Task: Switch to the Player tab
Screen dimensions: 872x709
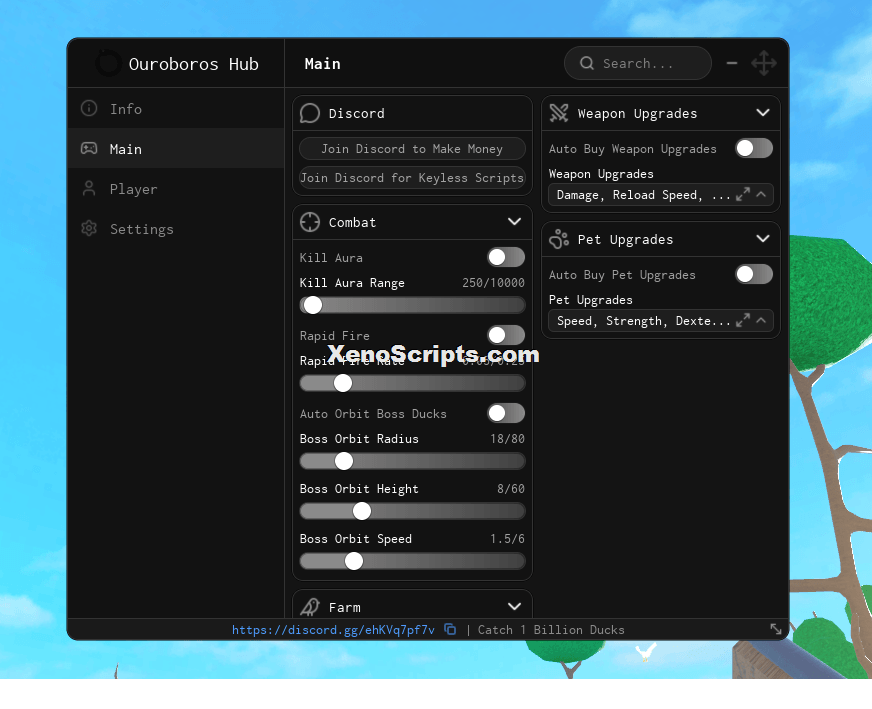Action: coord(176,189)
